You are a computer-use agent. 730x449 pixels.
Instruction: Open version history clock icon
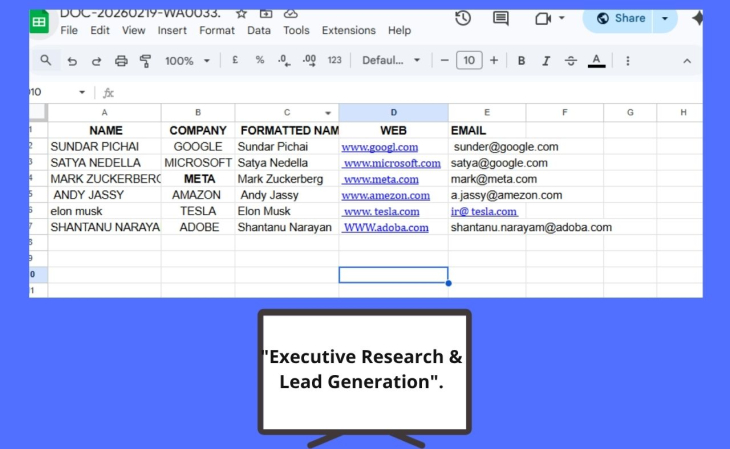point(463,19)
